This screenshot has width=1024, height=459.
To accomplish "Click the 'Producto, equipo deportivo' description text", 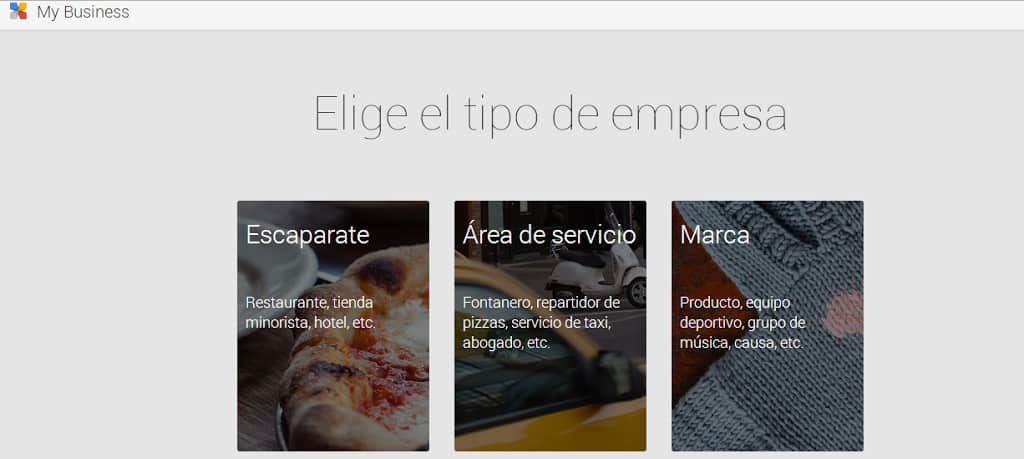I will pyautogui.click(x=743, y=323).
